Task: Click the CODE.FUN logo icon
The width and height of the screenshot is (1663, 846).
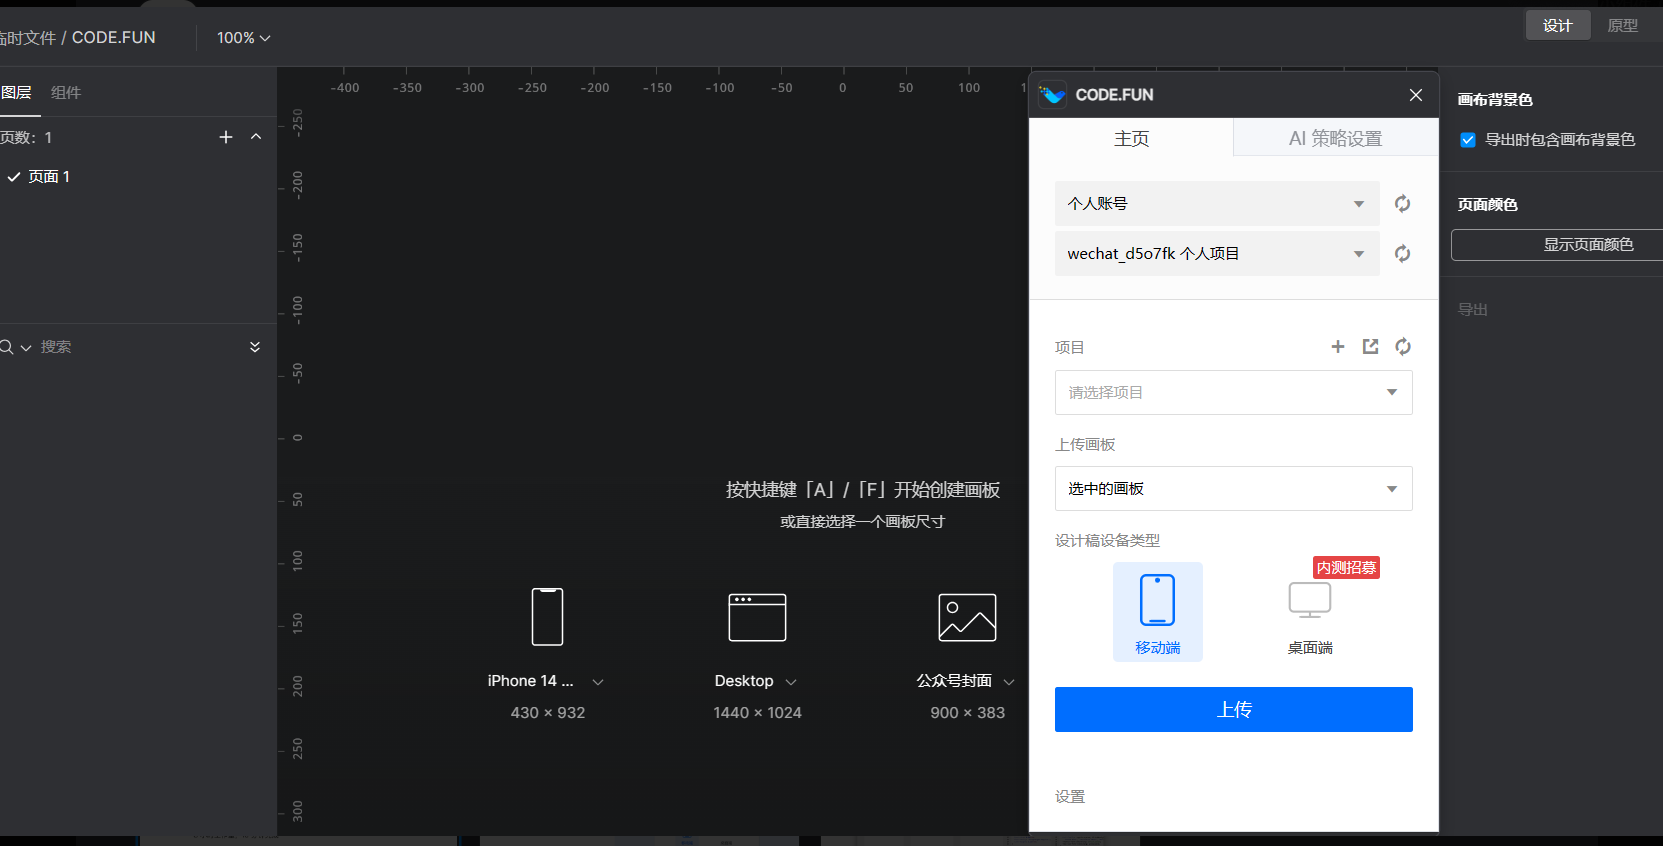Action: [x=1052, y=95]
